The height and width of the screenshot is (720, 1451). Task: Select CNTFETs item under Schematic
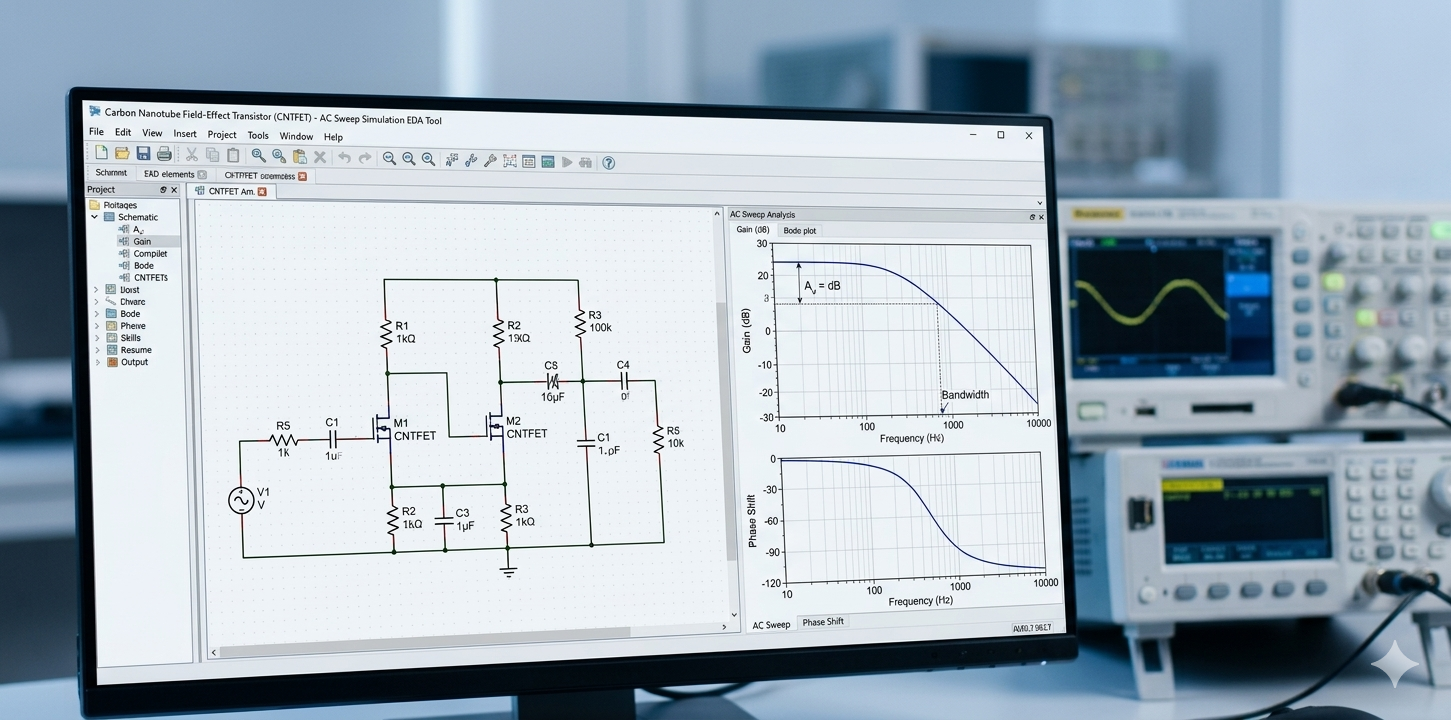(x=150, y=277)
